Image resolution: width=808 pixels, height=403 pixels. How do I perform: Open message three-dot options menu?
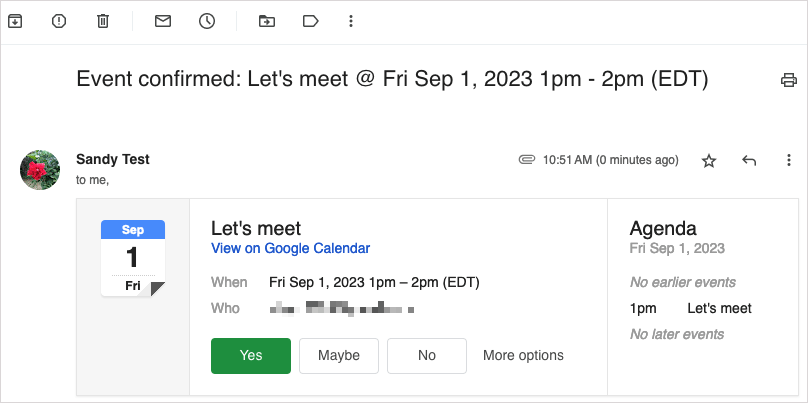pyautogui.click(x=789, y=160)
